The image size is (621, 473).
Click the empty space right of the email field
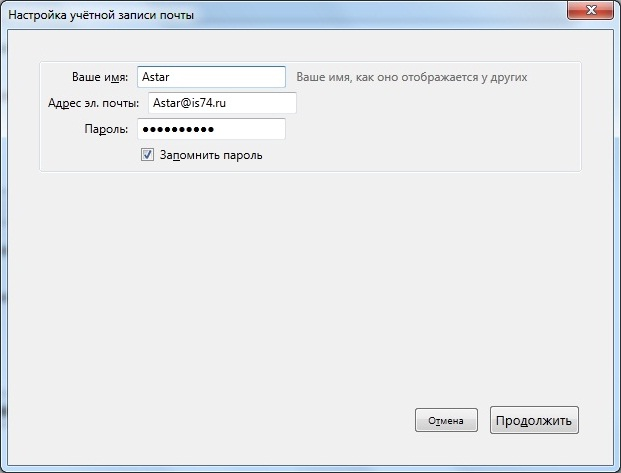point(430,103)
